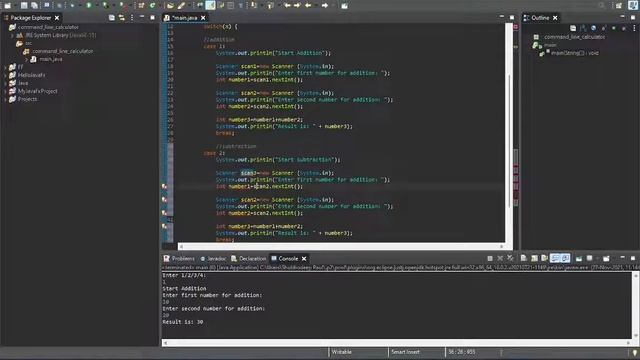This screenshot has height=360, width=640.
Task: Navigate back with yellow arrow
Action: tap(308, 6)
